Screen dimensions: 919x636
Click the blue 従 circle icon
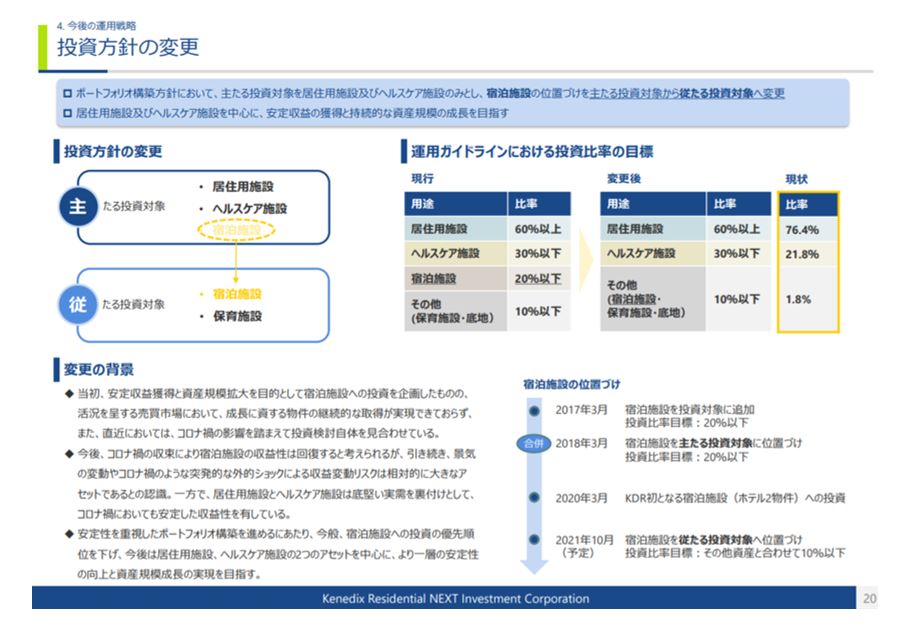tap(78, 304)
